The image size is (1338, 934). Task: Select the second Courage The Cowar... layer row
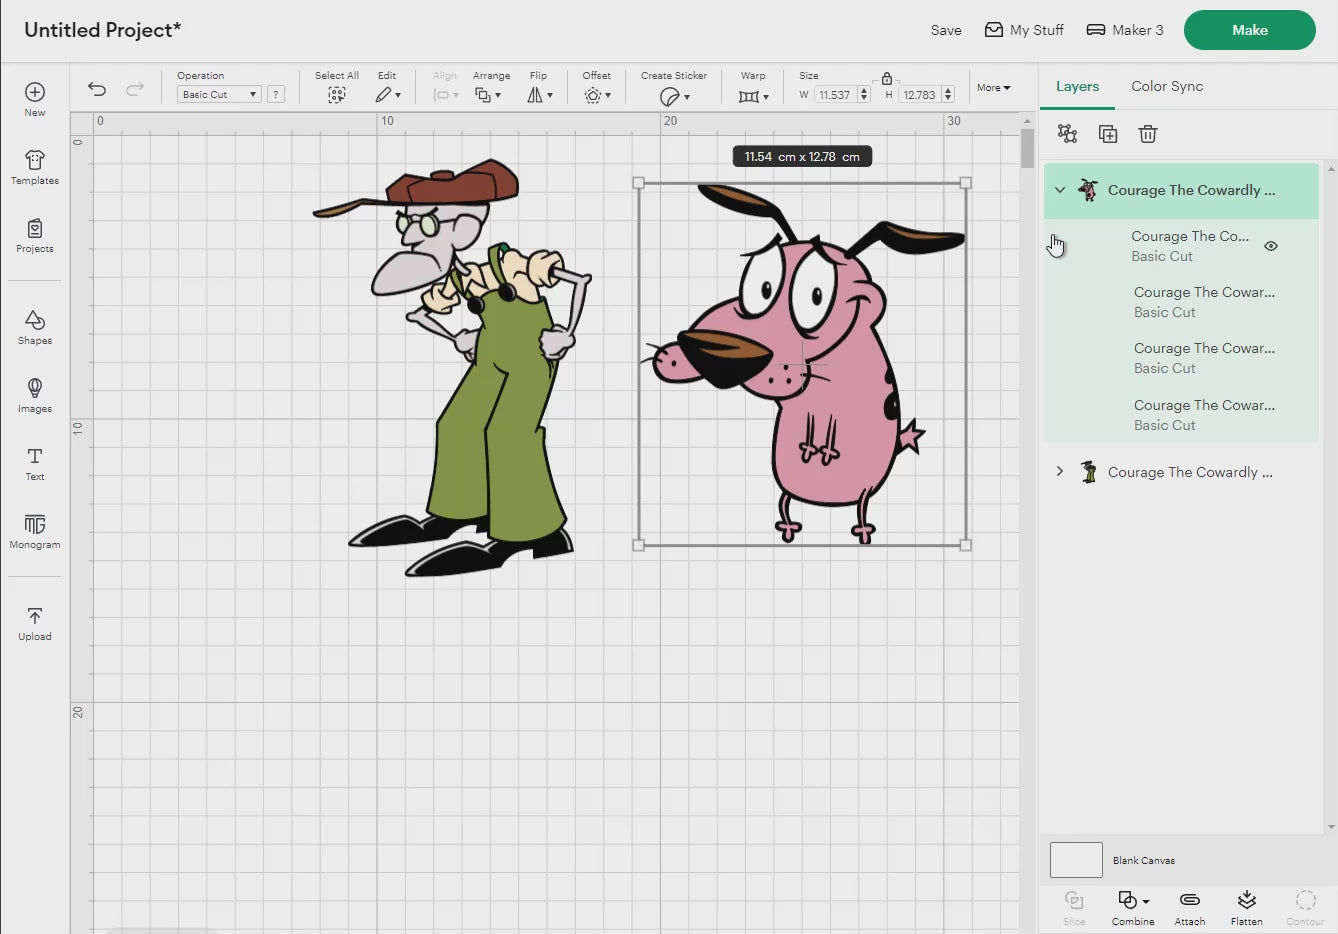[1181, 302]
